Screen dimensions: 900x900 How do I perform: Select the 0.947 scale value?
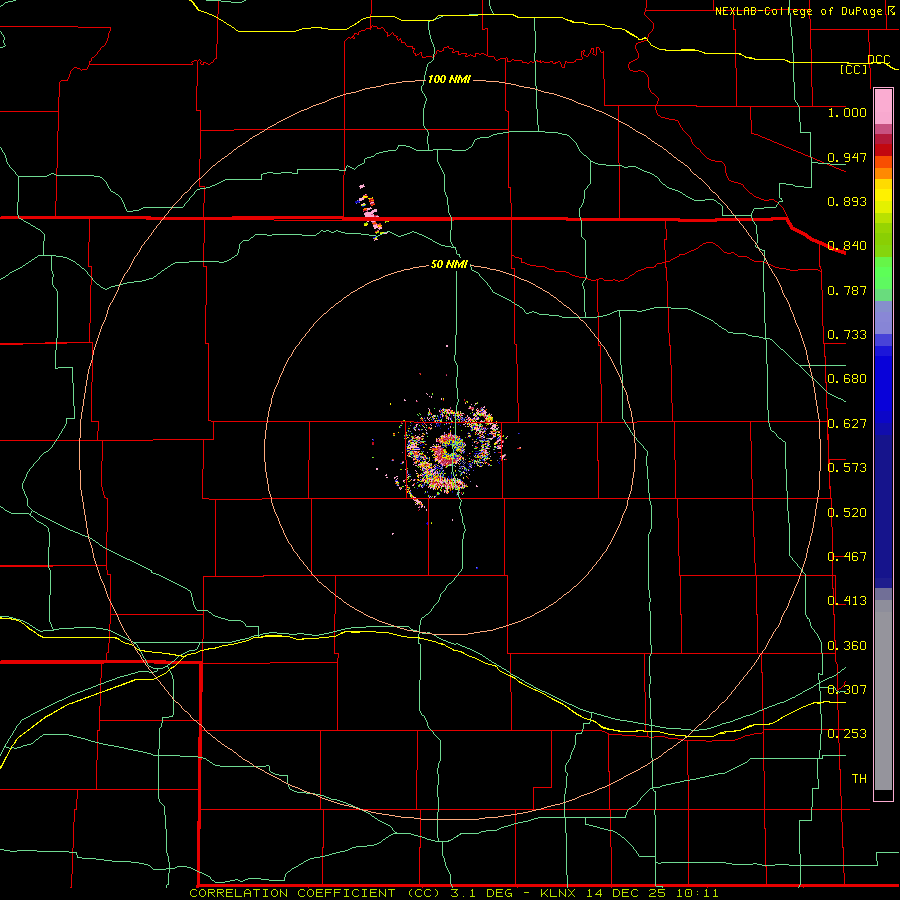(847, 157)
